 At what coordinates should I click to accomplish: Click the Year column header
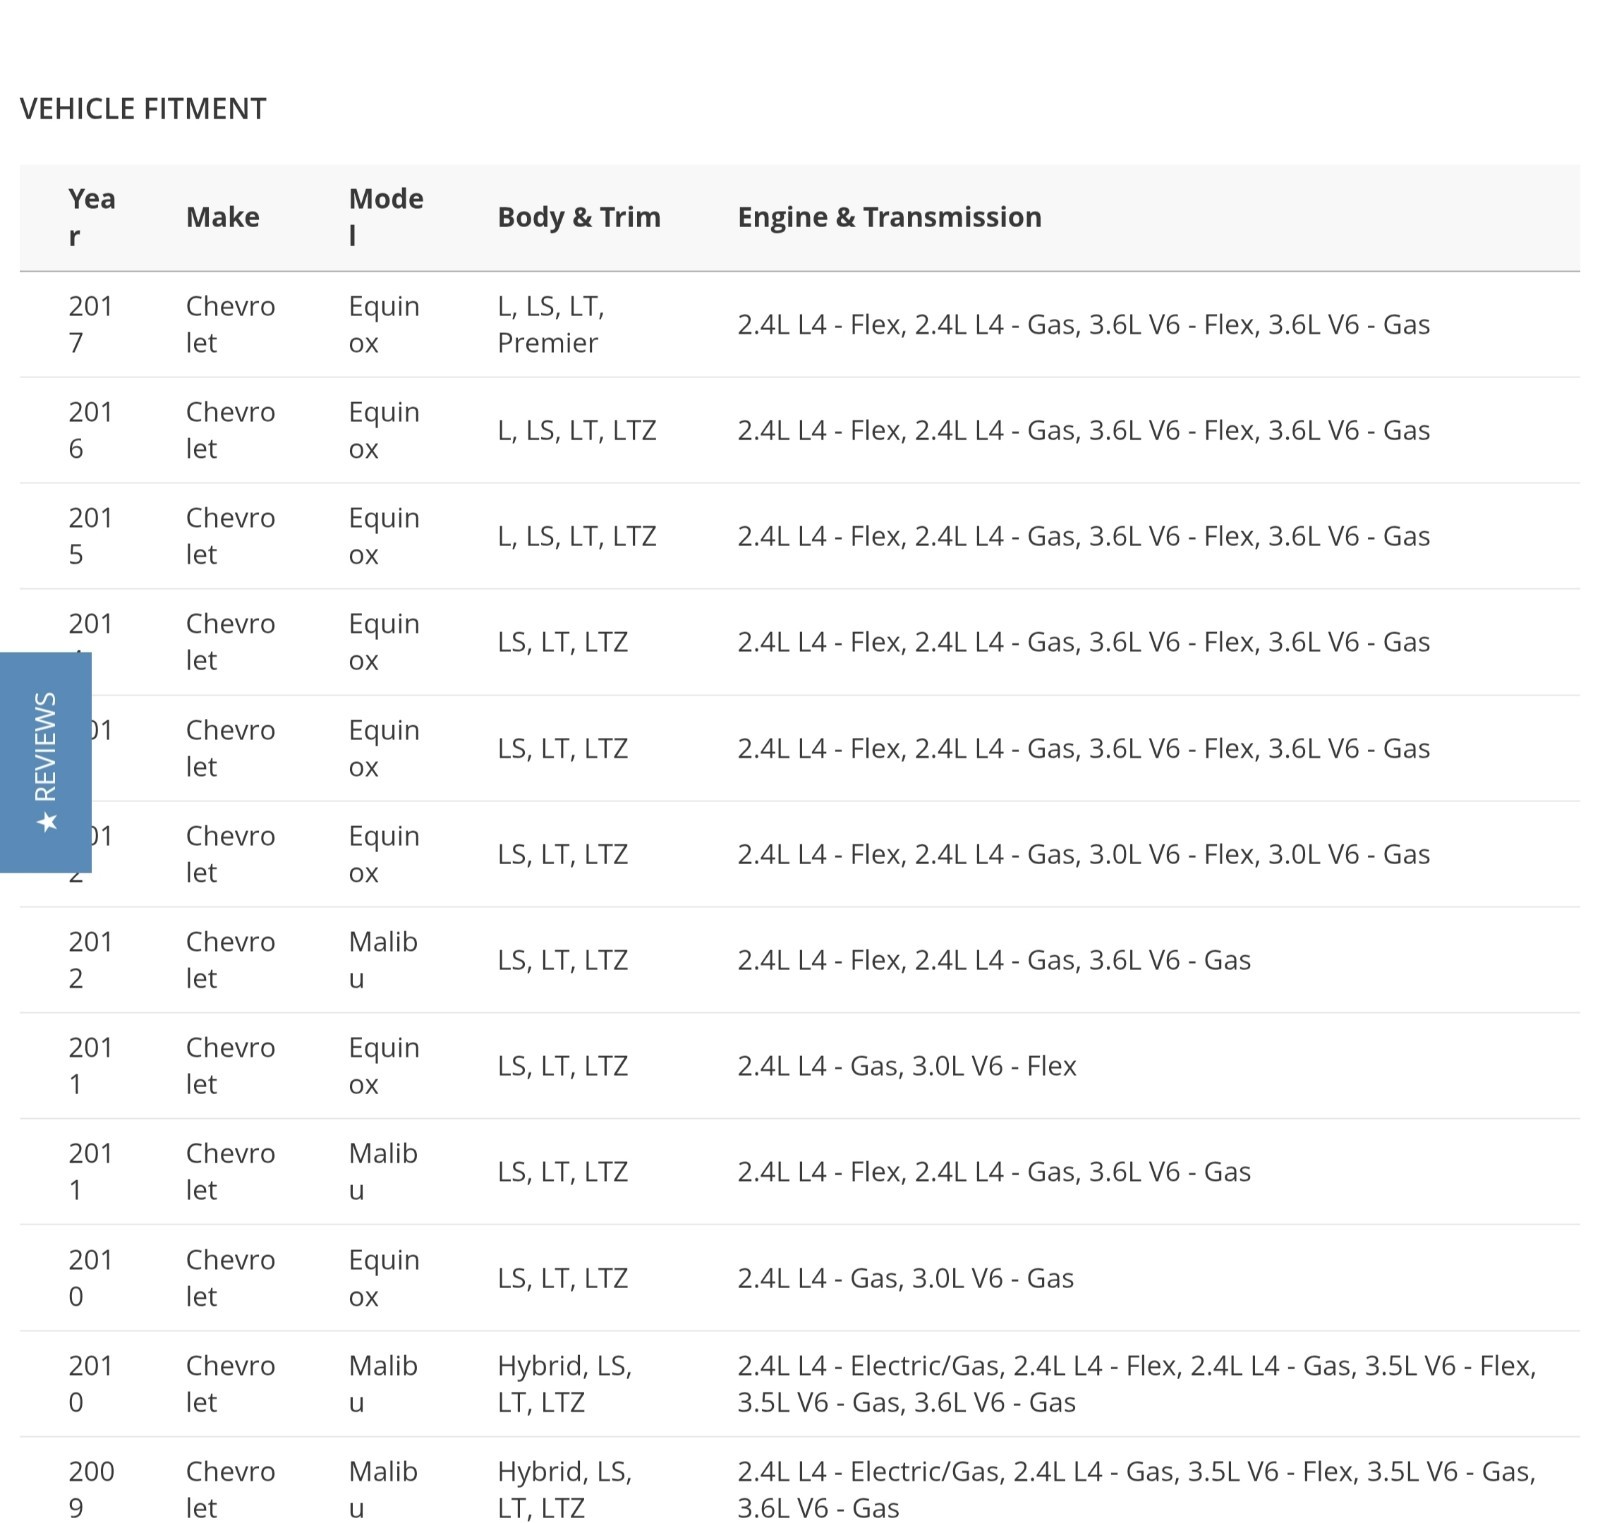point(91,217)
